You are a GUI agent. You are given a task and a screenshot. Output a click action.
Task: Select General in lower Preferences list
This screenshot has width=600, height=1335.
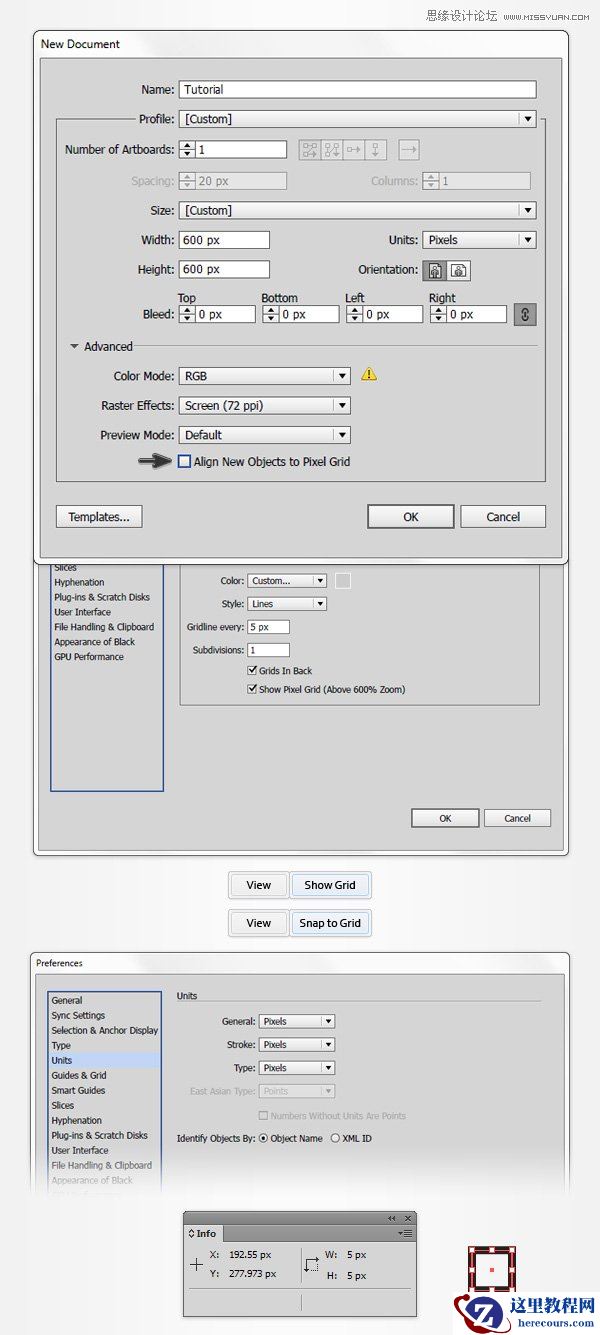click(67, 1000)
